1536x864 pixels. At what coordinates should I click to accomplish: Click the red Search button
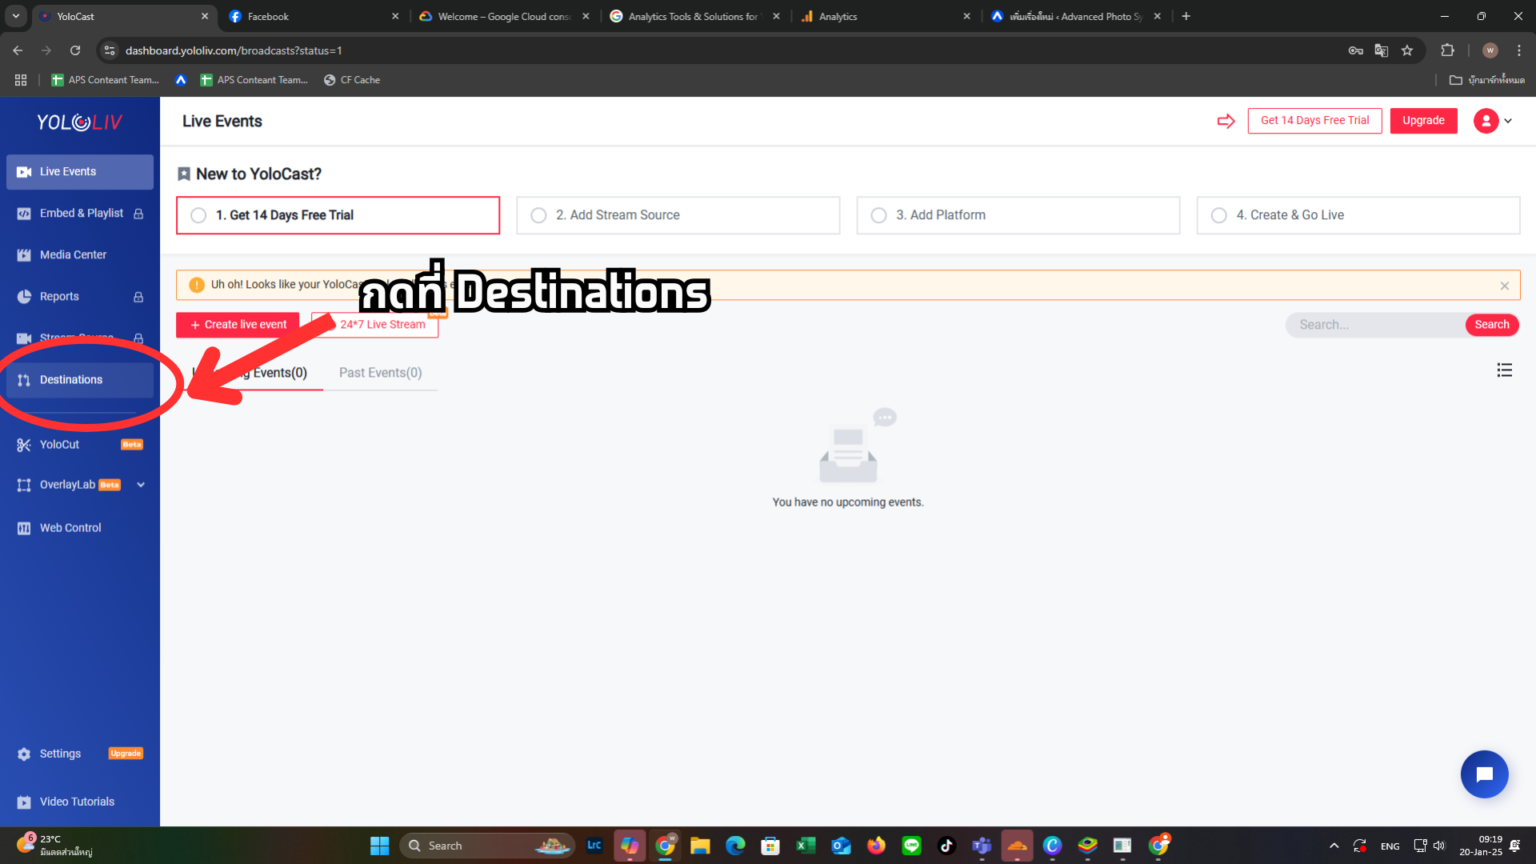pos(1492,325)
